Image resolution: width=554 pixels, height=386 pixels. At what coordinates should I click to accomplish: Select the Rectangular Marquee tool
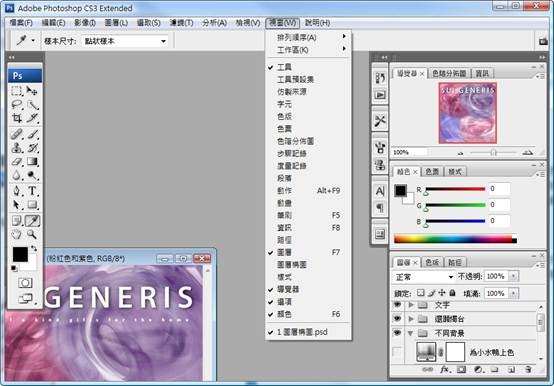pos(16,91)
